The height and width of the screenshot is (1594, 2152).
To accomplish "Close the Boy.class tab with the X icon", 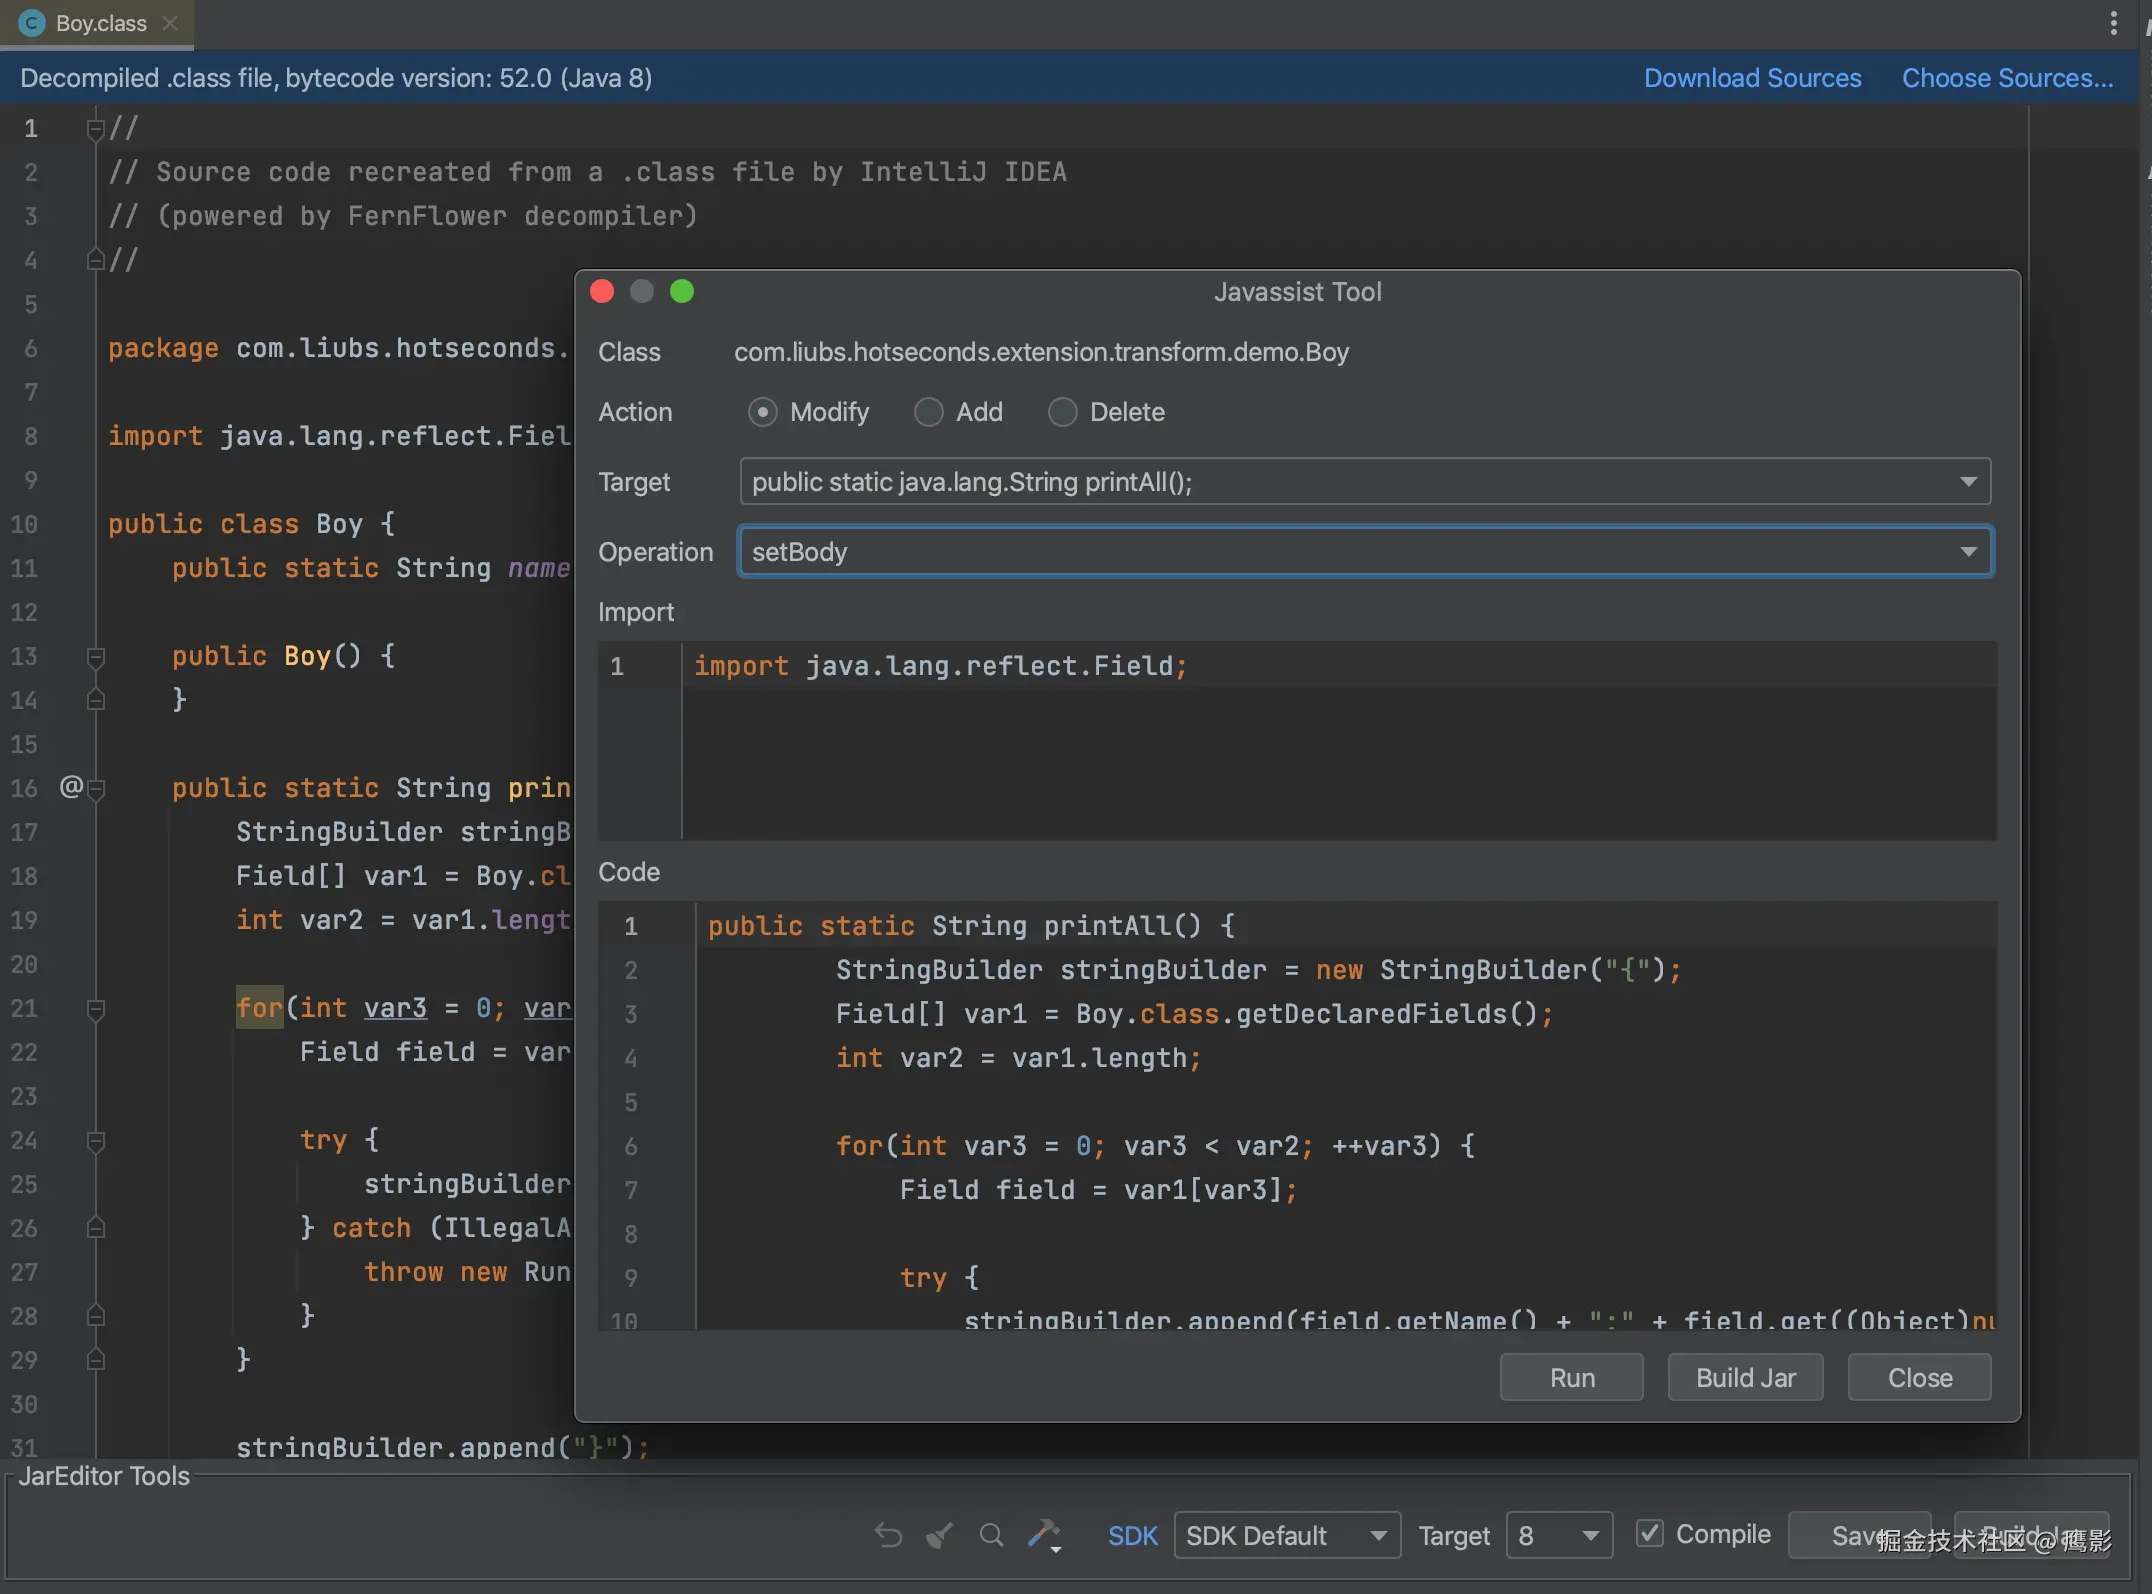I will coord(170,23).
